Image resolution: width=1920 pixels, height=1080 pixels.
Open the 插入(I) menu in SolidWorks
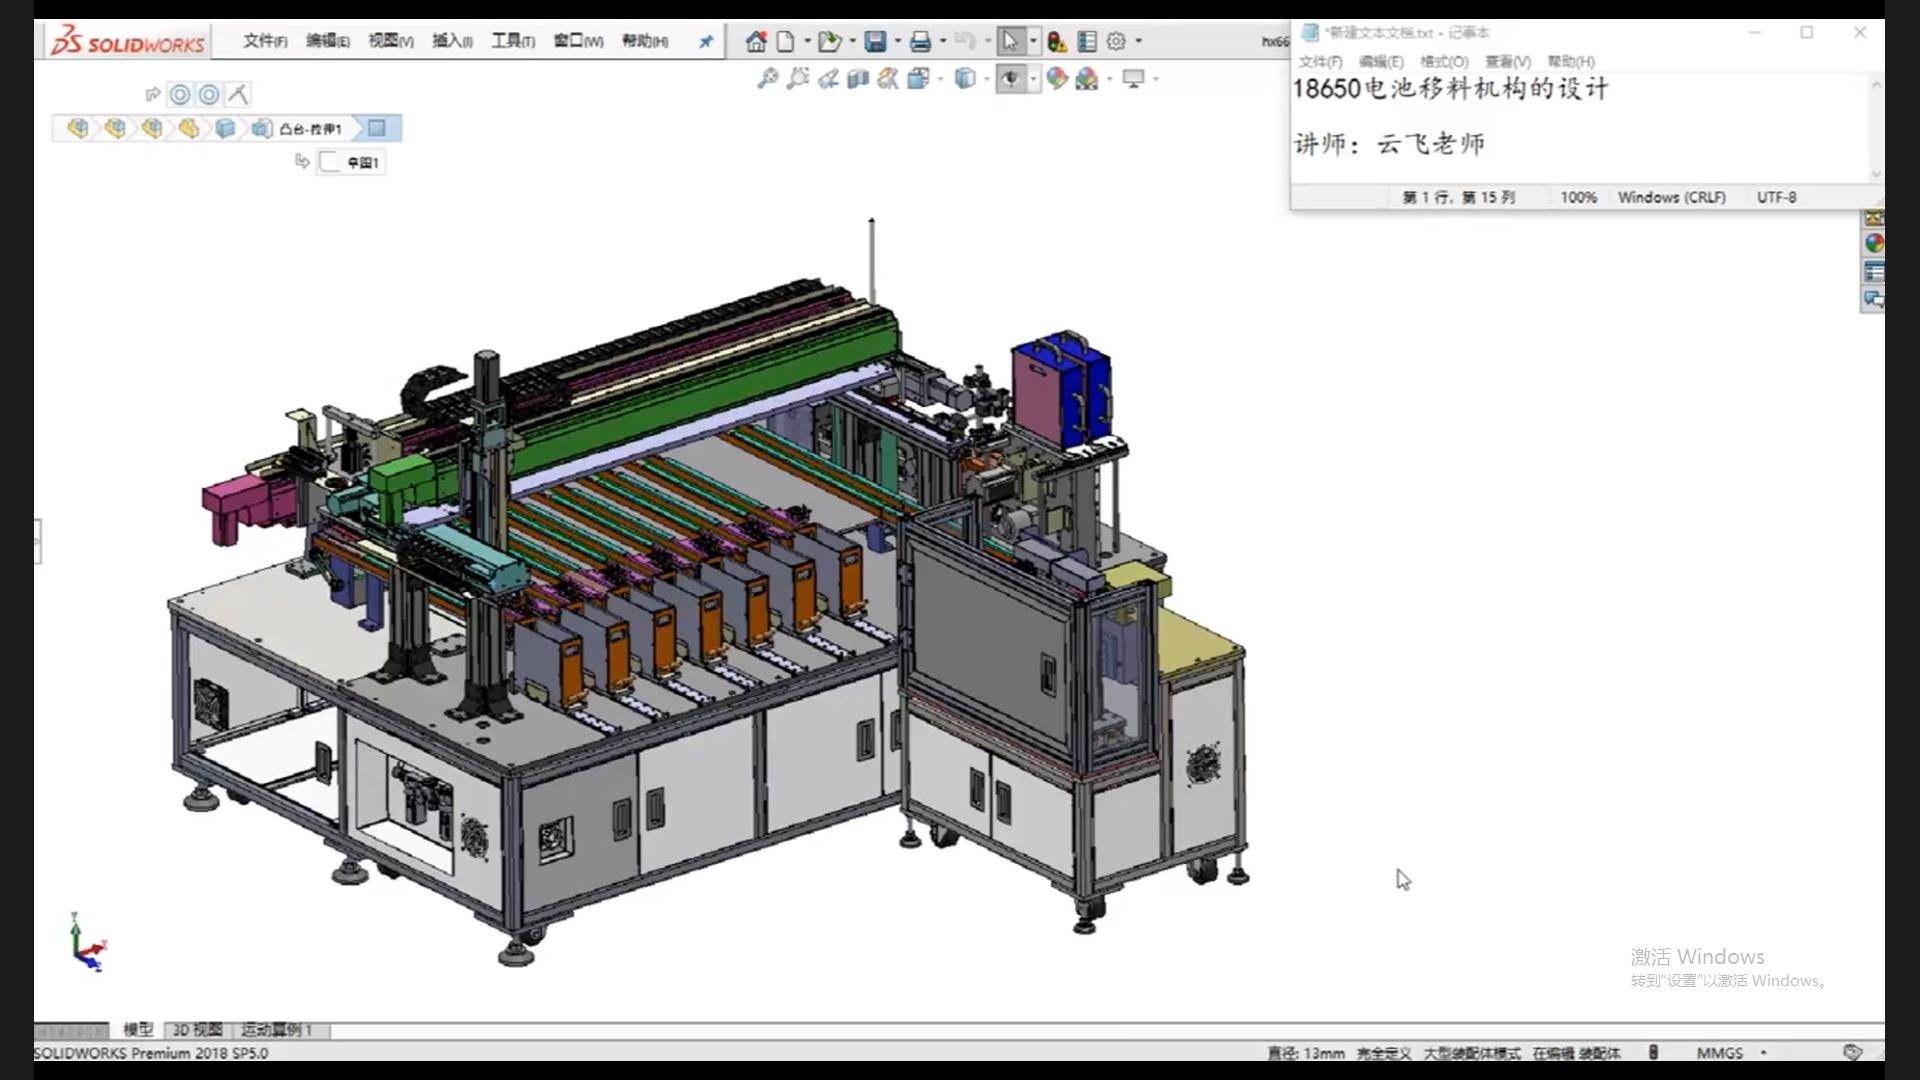[452, 41]
